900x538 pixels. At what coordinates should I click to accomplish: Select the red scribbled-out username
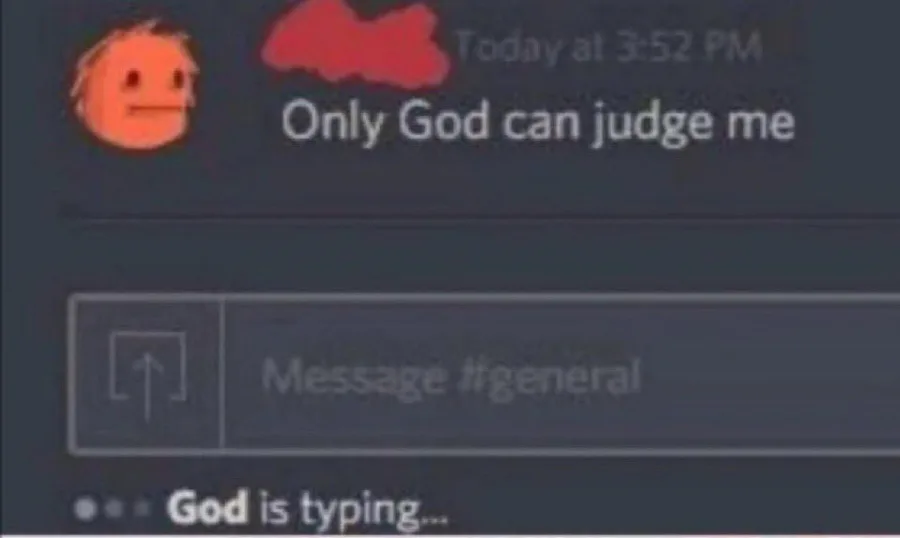pos(355,45)
